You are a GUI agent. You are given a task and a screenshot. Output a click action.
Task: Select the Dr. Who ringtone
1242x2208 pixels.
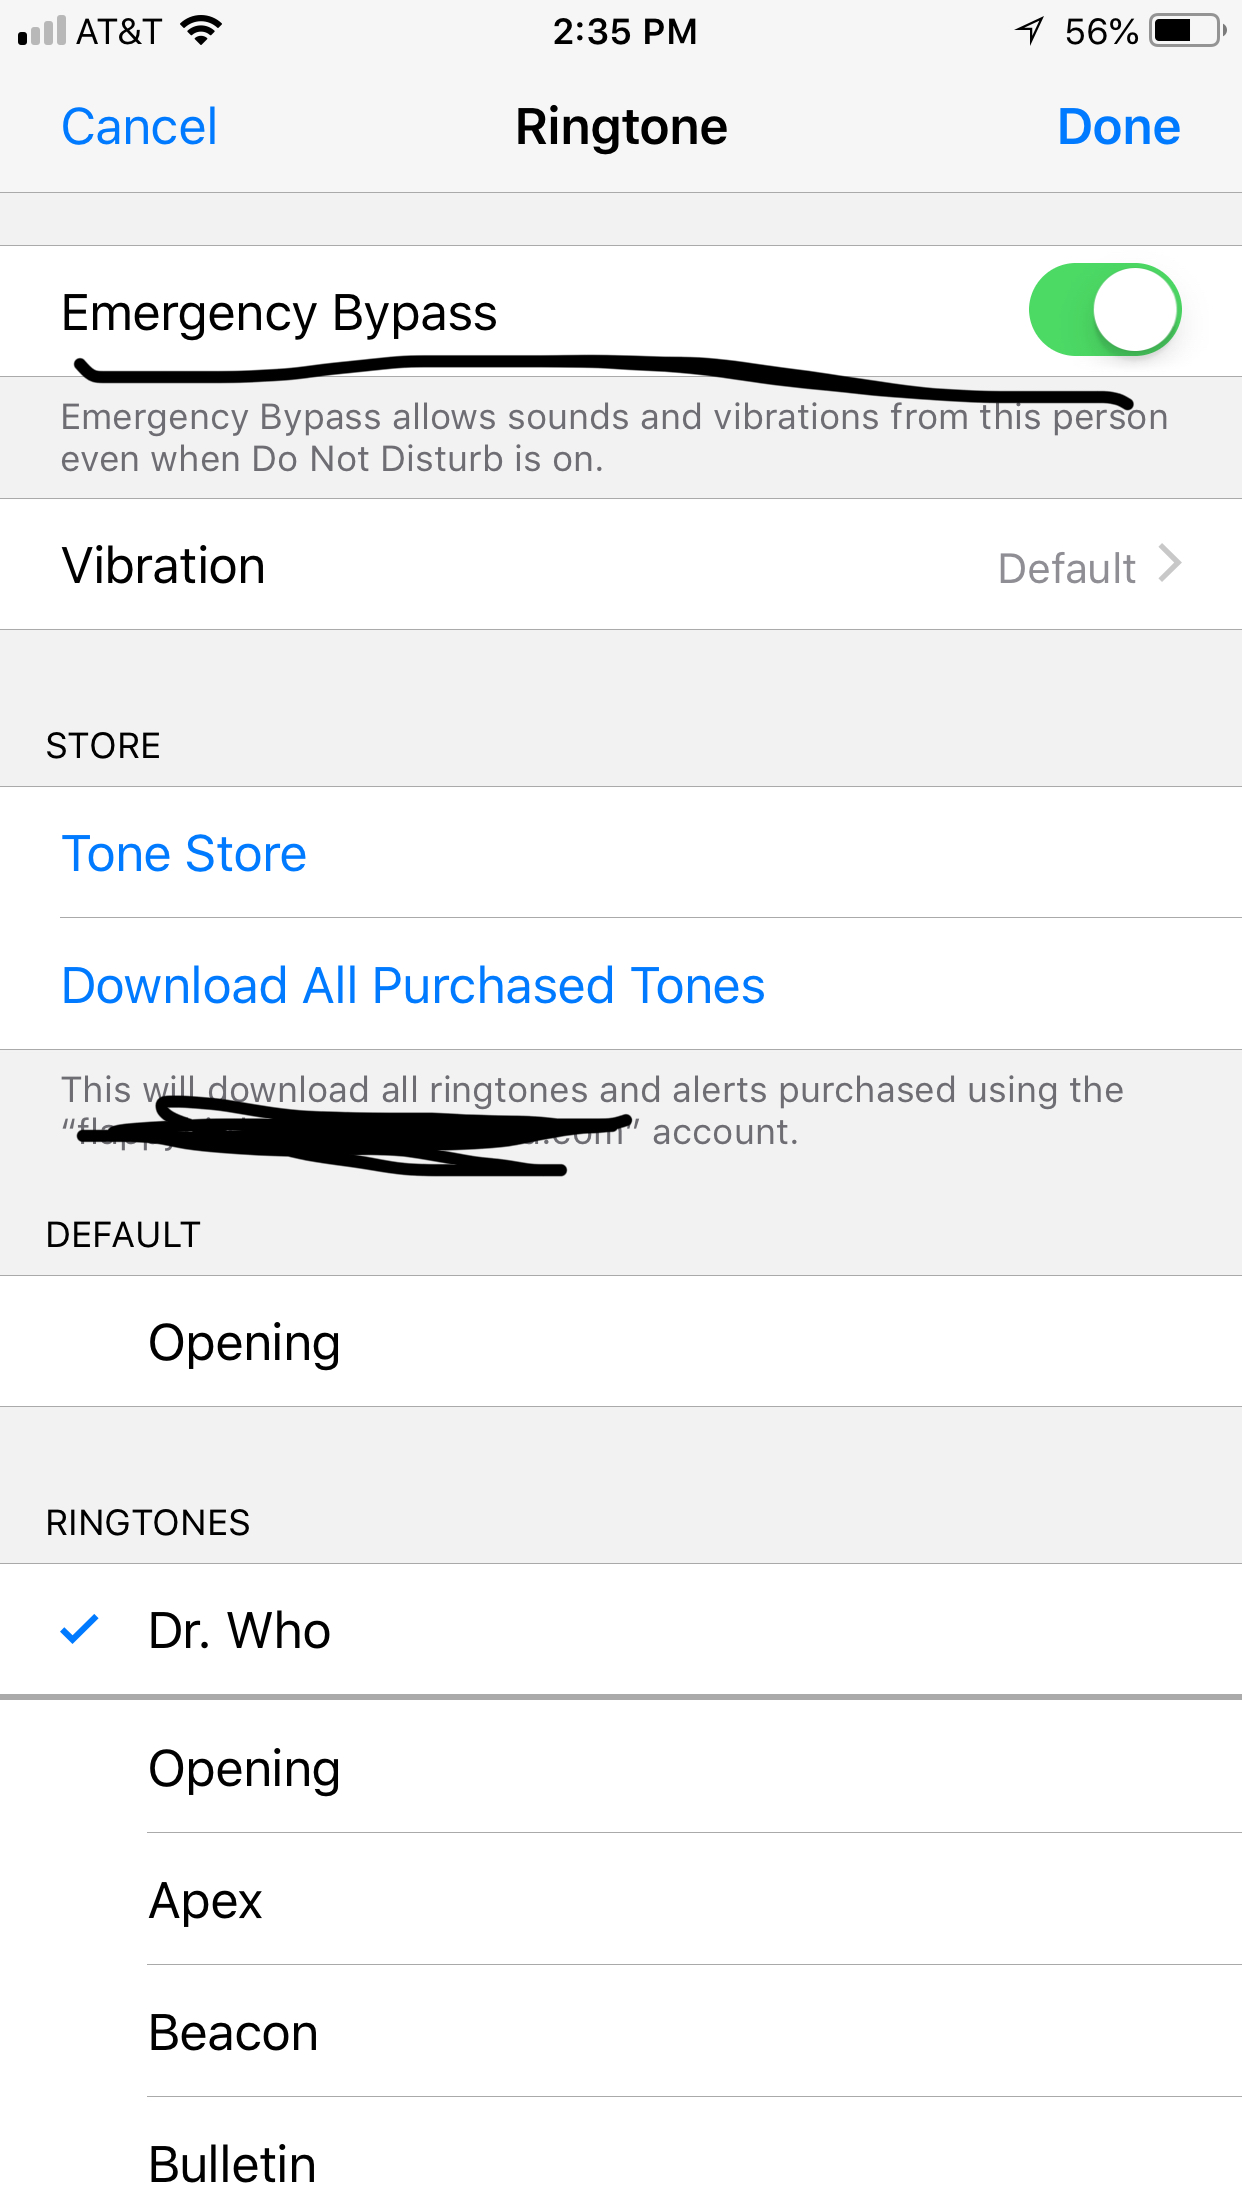pos(240,1630)
